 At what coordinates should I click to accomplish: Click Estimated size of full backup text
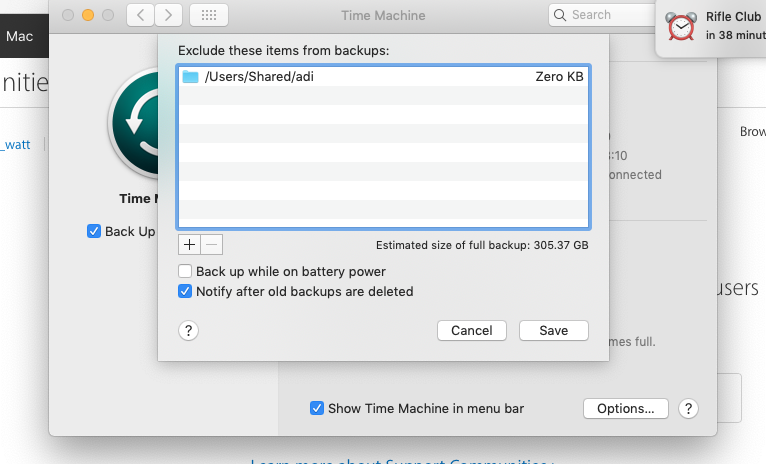click(x=482, y=245)
